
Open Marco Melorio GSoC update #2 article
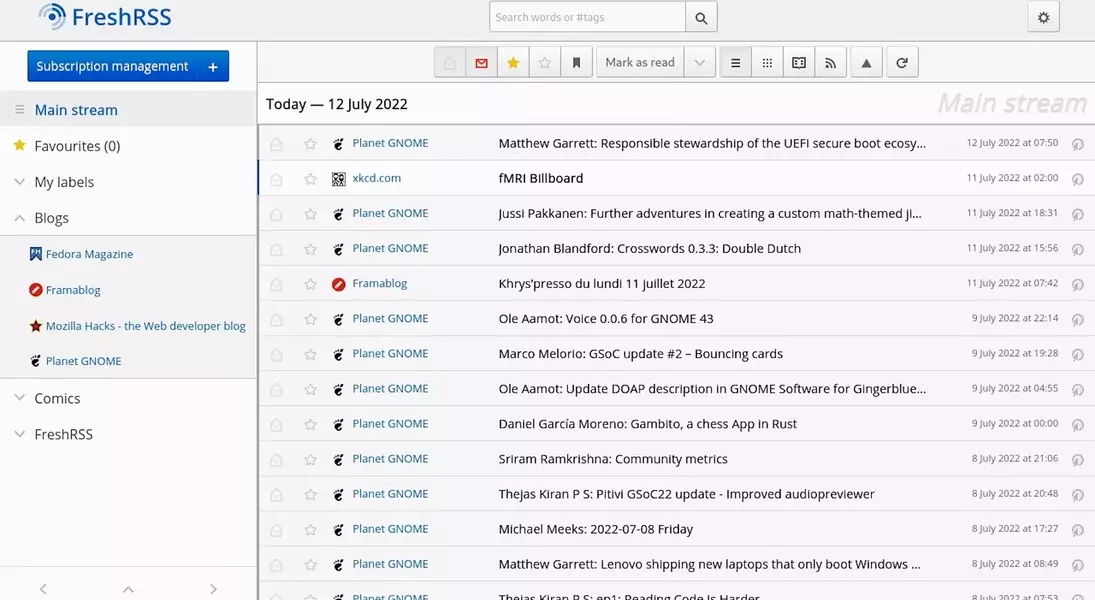tap(640, 353)
